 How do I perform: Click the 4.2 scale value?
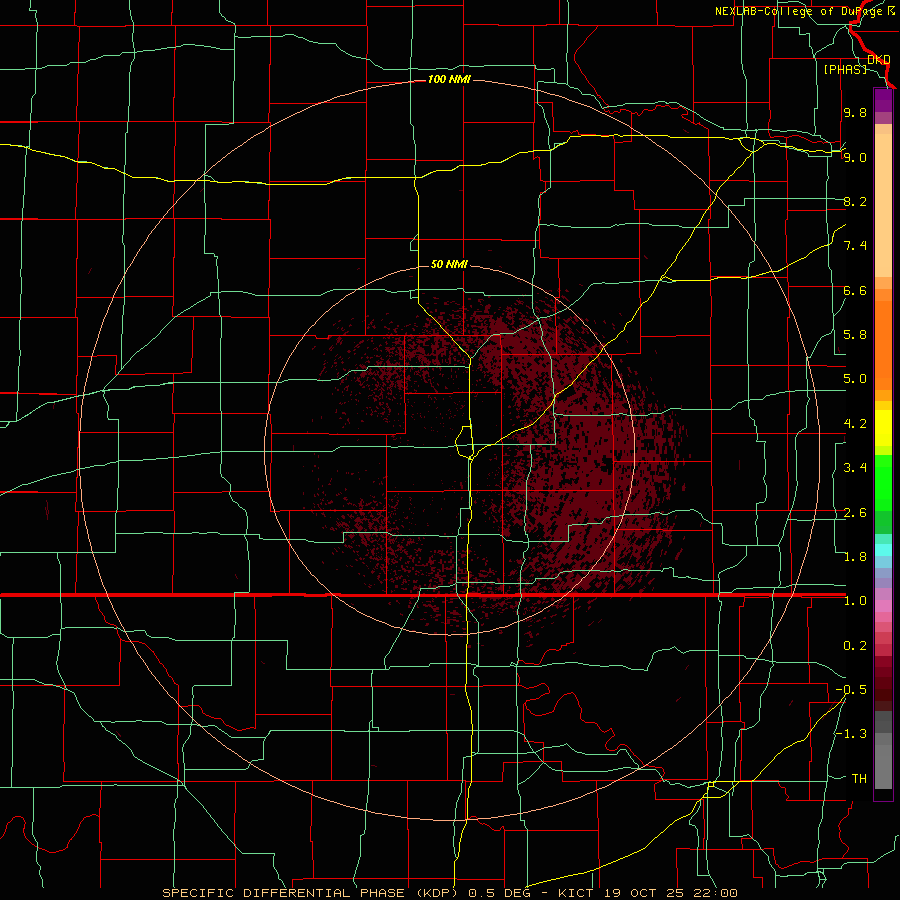pos(855,424)
